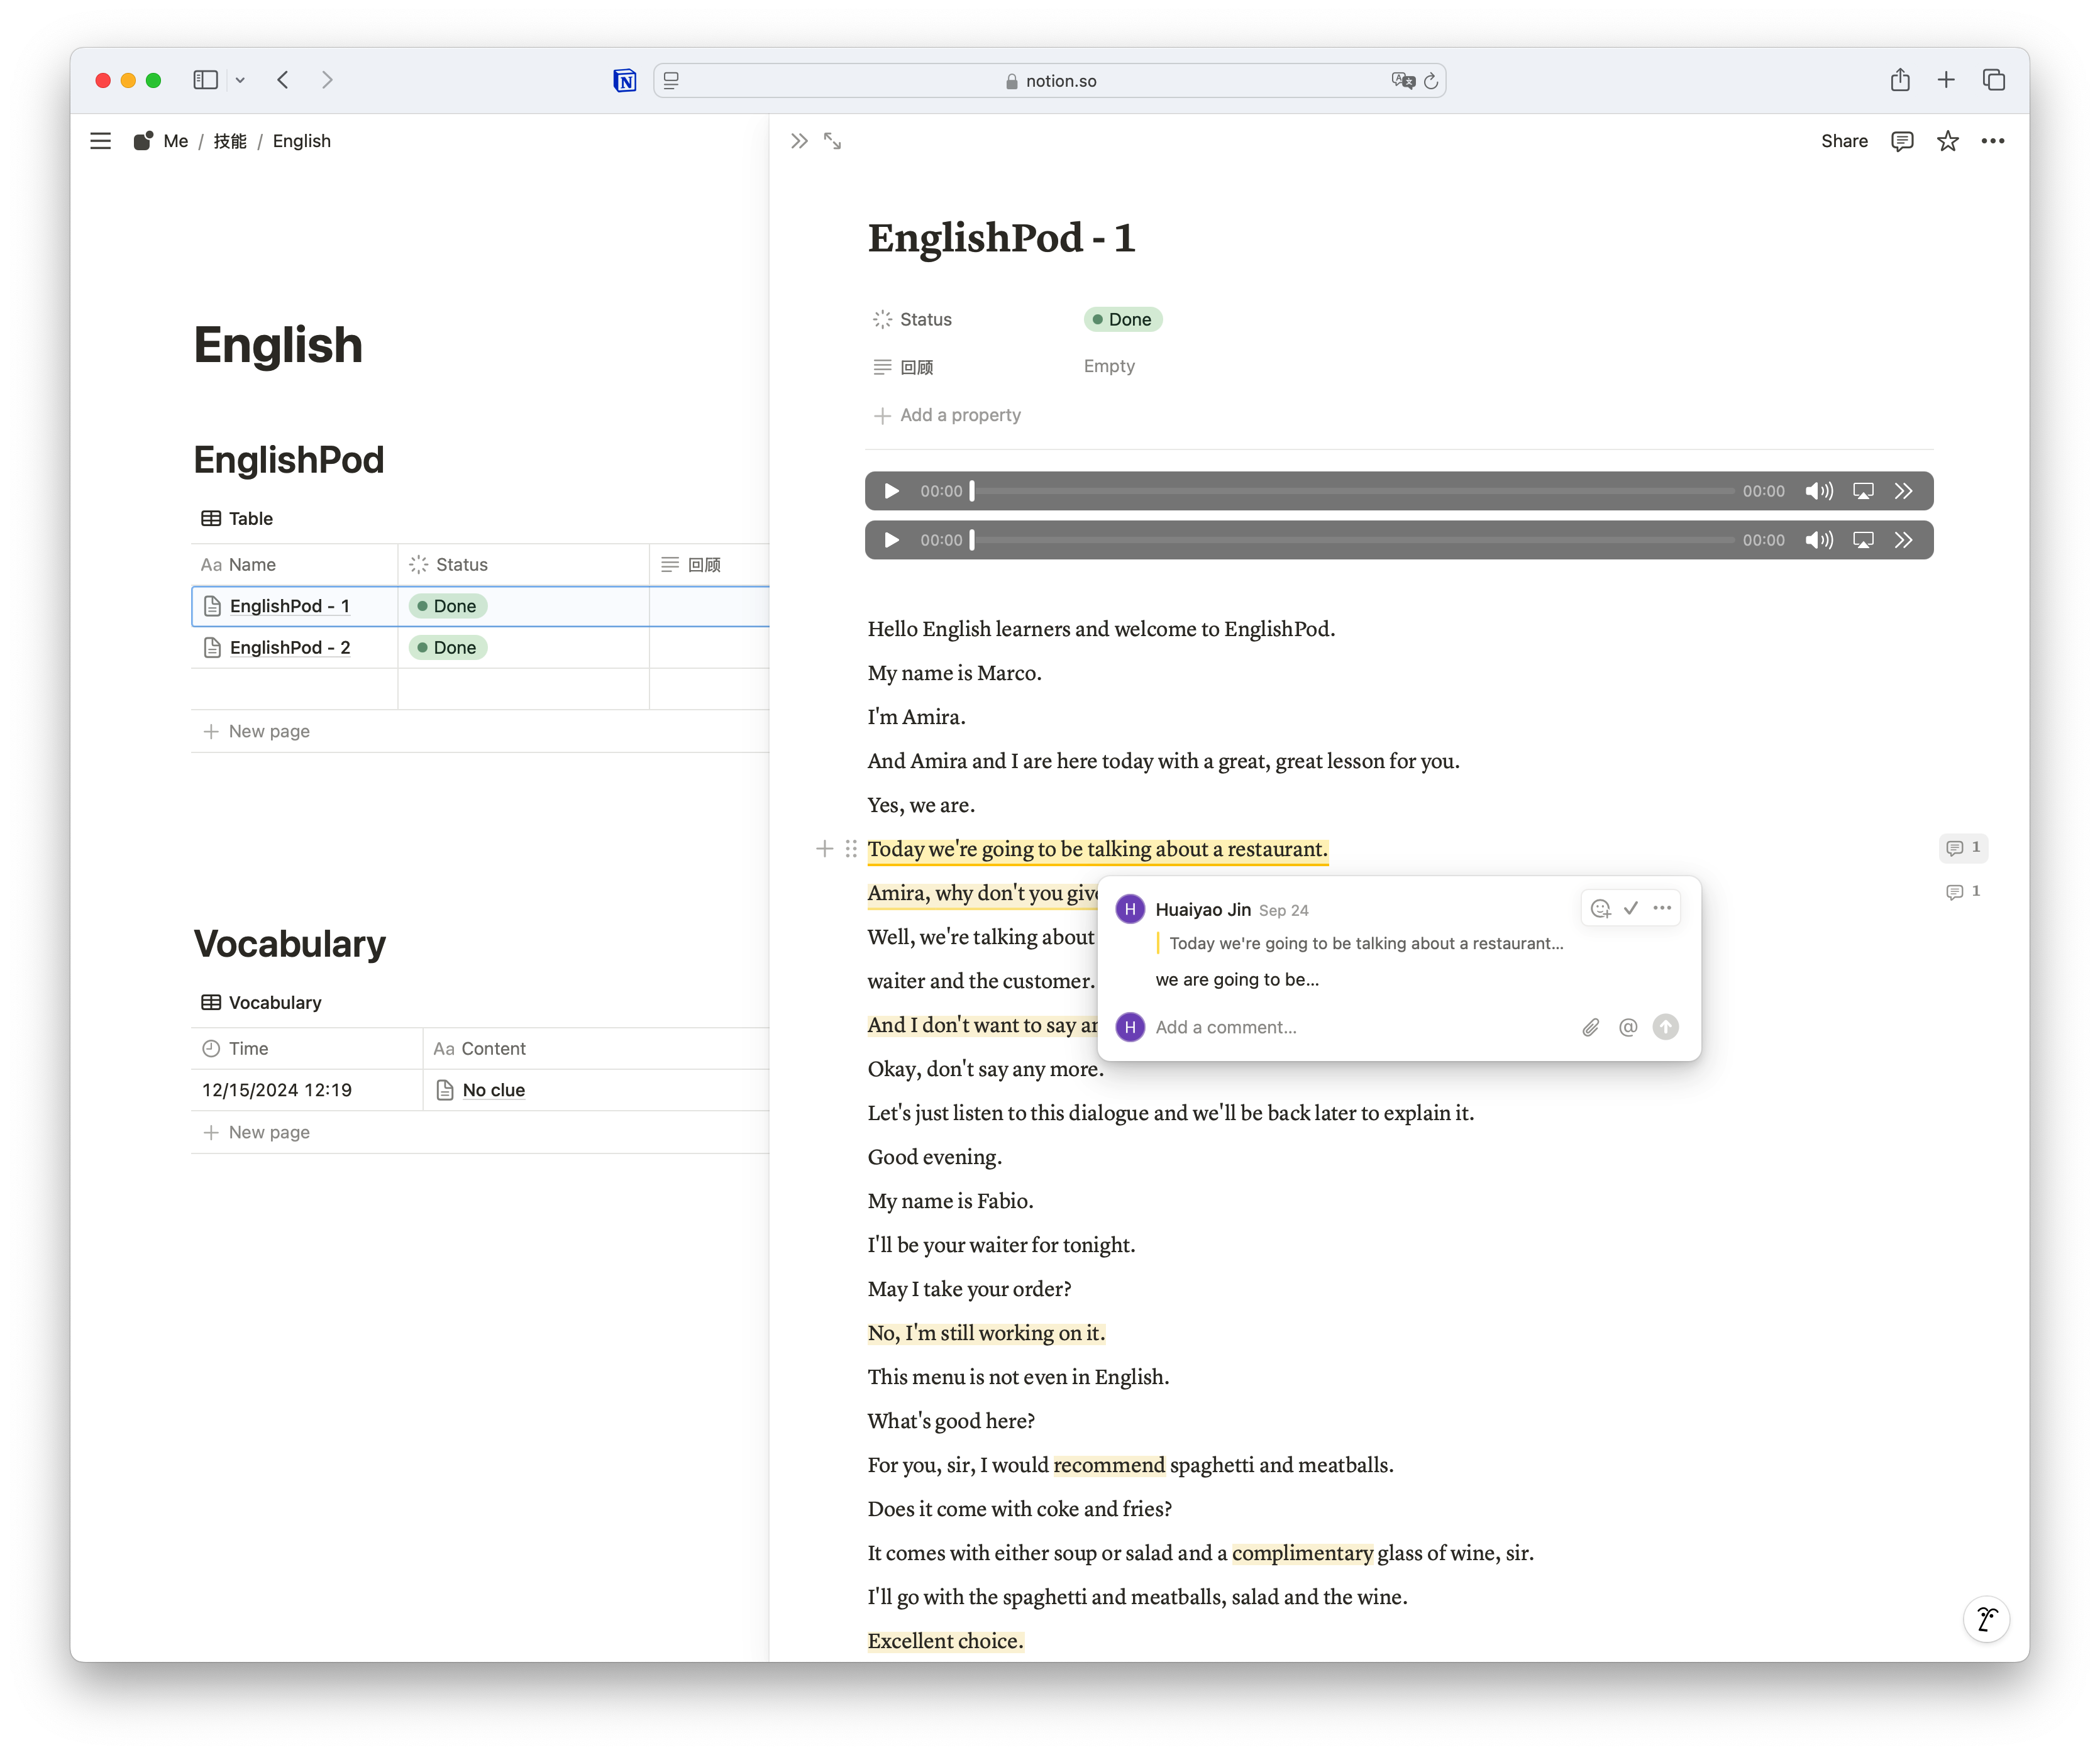AirPlay the second audio player
This screenshot has height=1755, width=2100.
click(1863, 540)
